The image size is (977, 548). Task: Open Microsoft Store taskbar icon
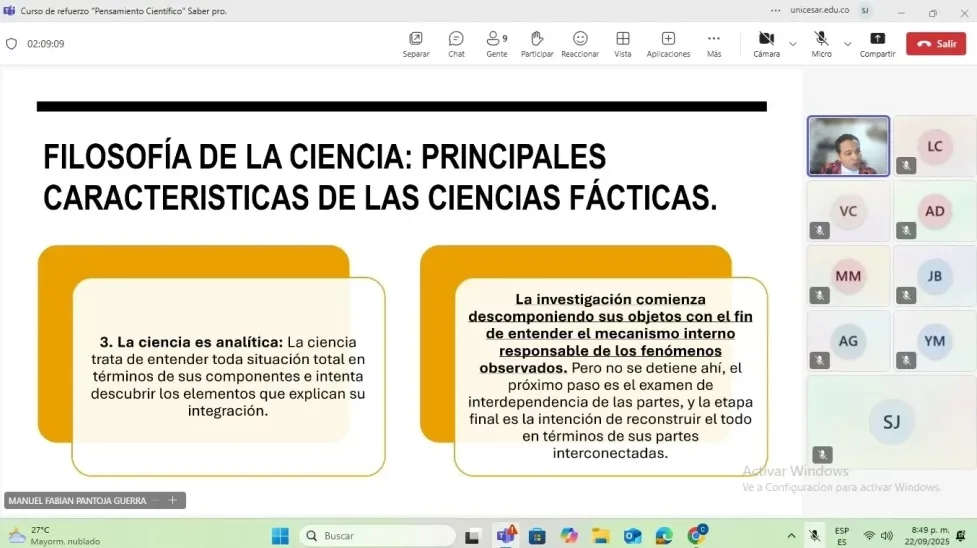(x=537, y=536)
